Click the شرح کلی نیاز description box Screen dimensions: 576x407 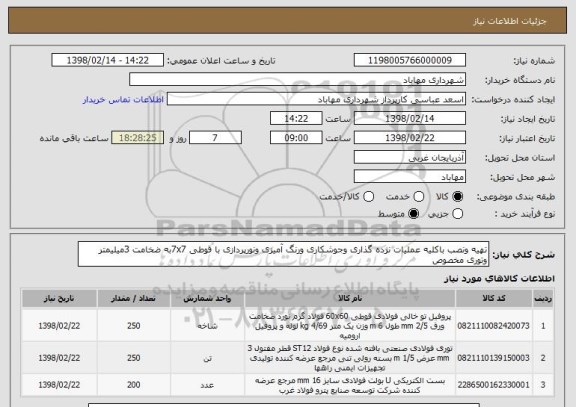tap(283, 254)
